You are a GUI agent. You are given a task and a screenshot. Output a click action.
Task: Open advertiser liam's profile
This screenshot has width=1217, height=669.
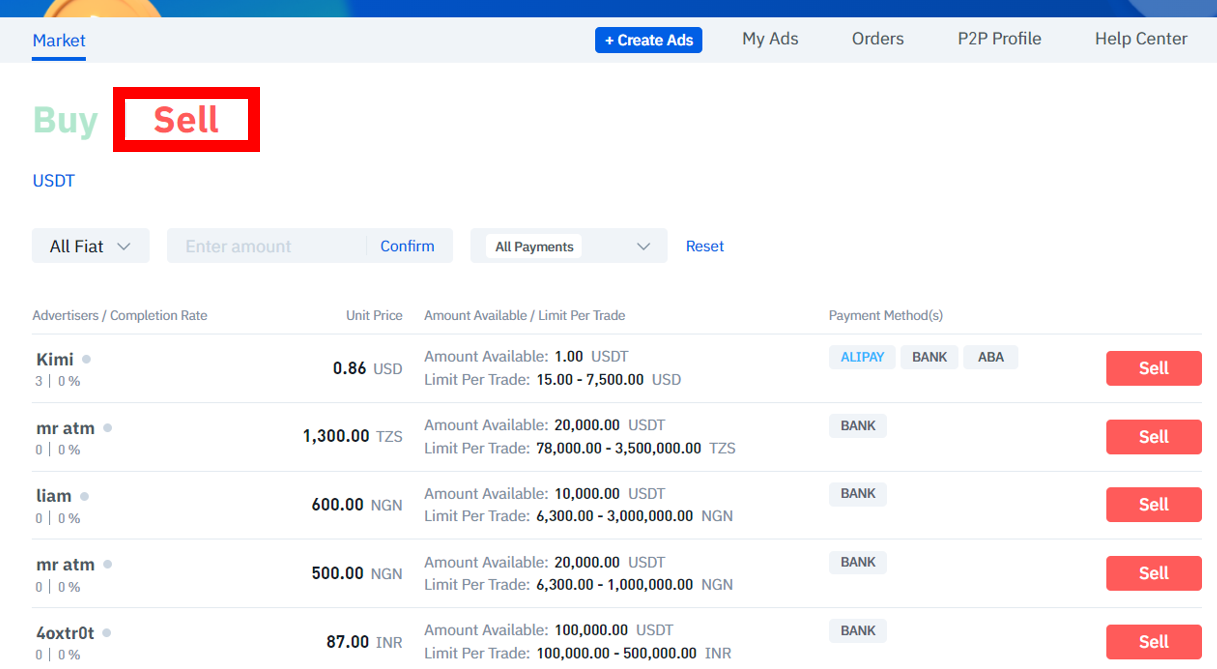coord(54,496)
